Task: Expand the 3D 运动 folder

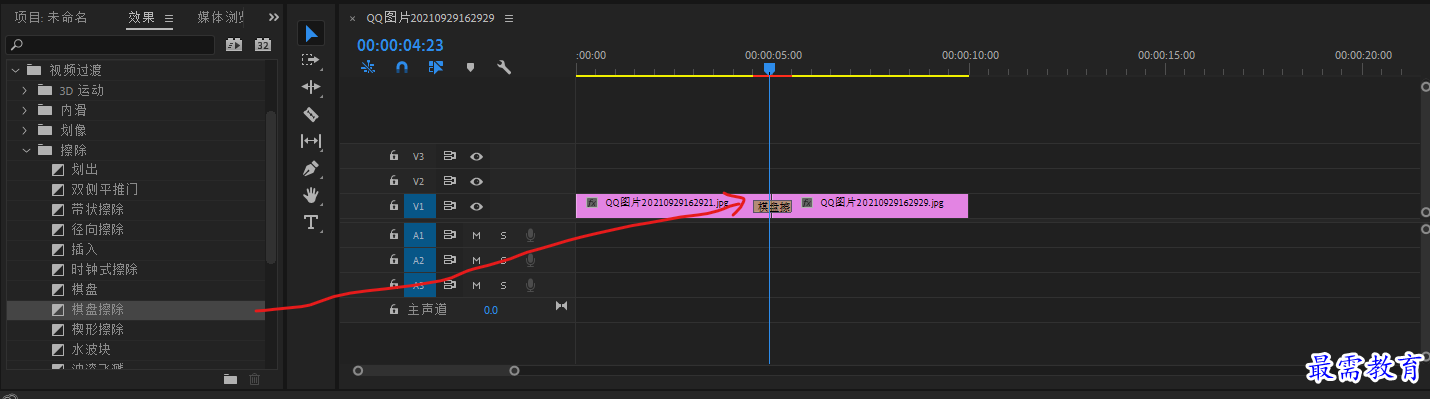Action: click(x=25, y=90)
